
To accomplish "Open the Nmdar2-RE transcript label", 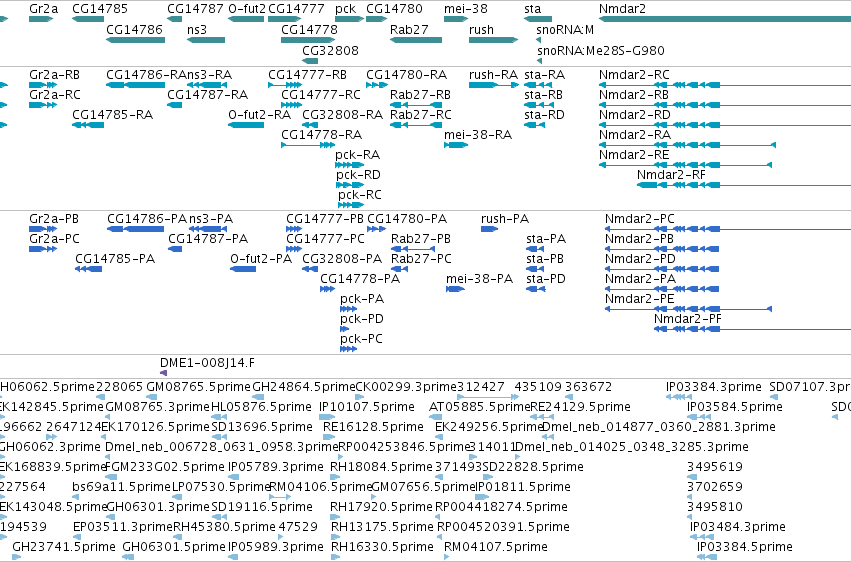I will (x=634, y=155).
